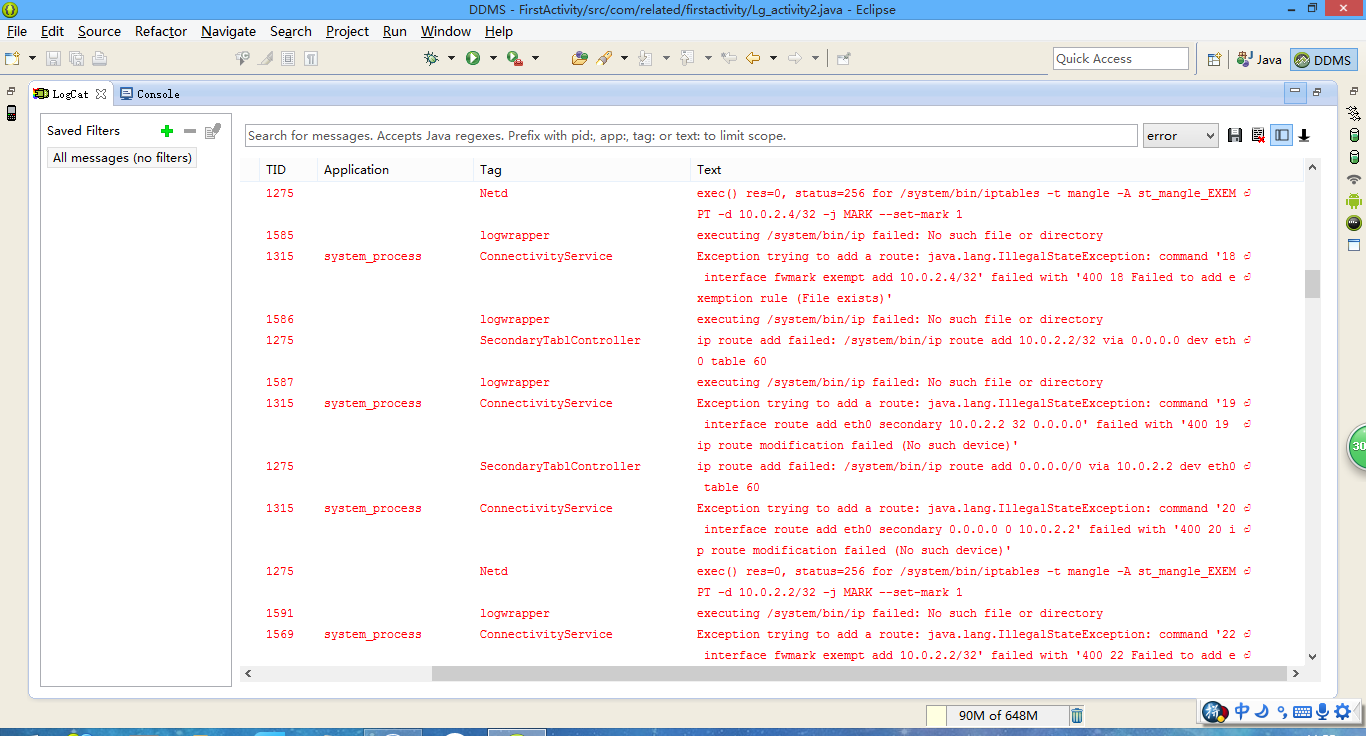Click the logcat message search field
This screenshot has height=736, width=1366.
(690, 136)
